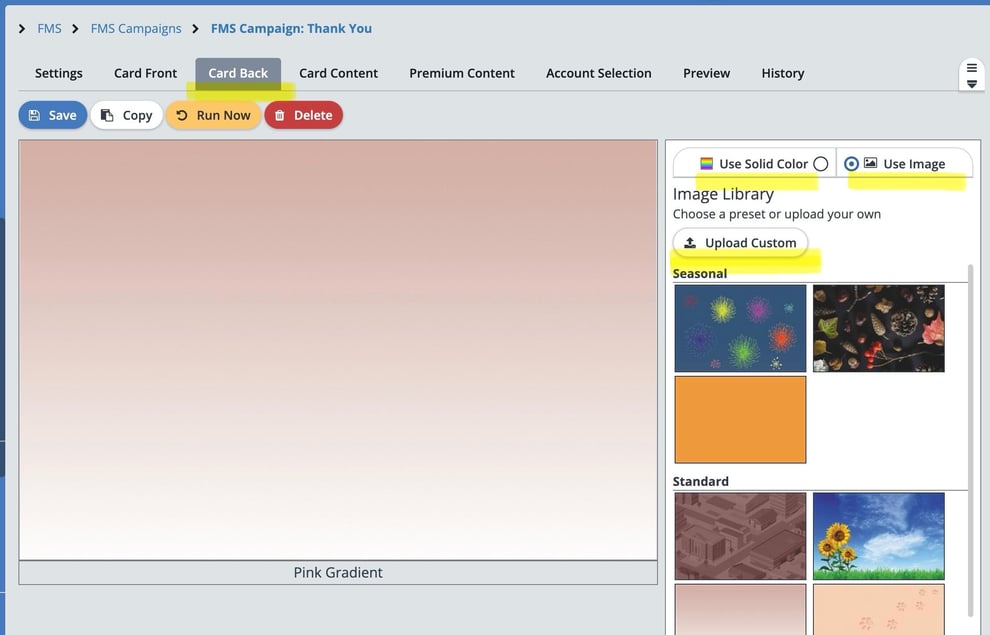Choose the autumn leaves and pinecones image
The width and height of the screenshot is (990, 635).
(878, 328)
